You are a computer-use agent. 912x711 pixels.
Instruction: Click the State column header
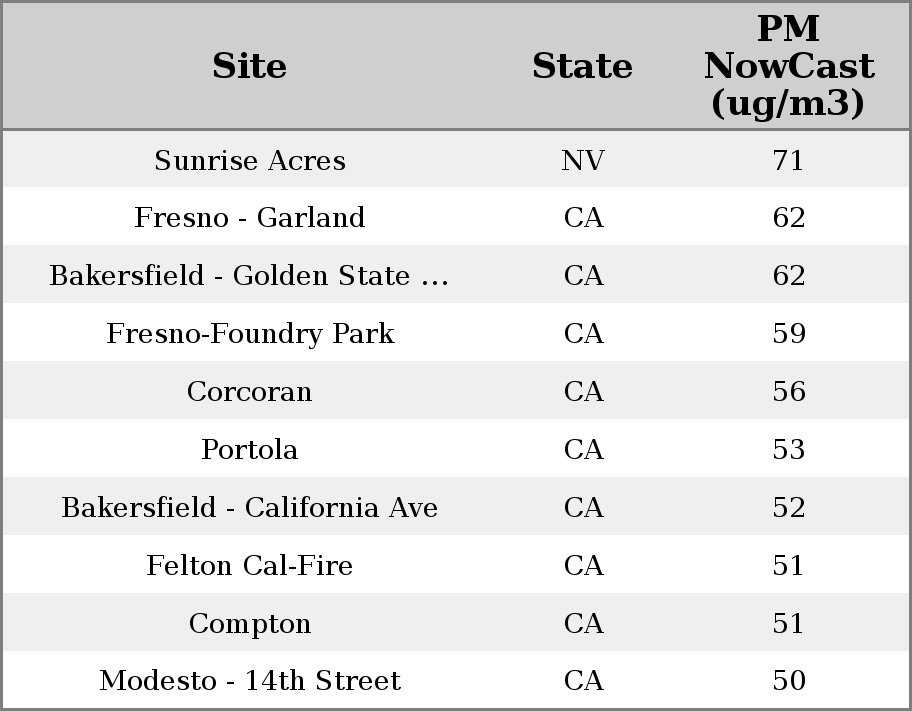tap(582, 66)
